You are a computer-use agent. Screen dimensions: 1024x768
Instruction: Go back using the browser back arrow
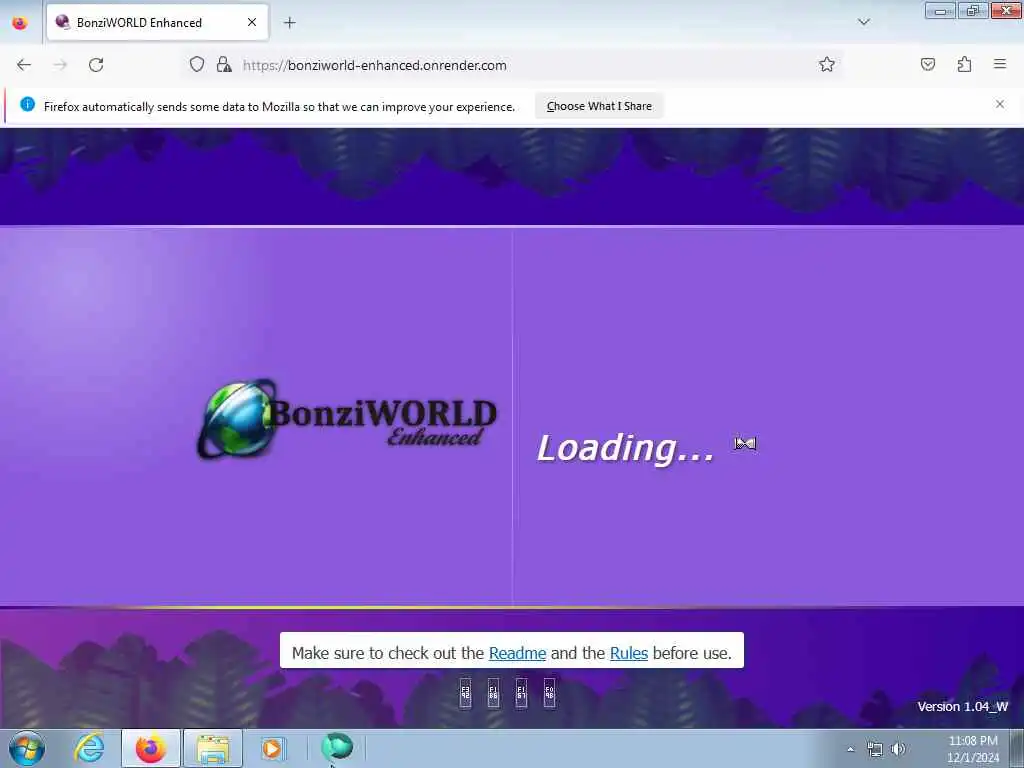point(24,65)
